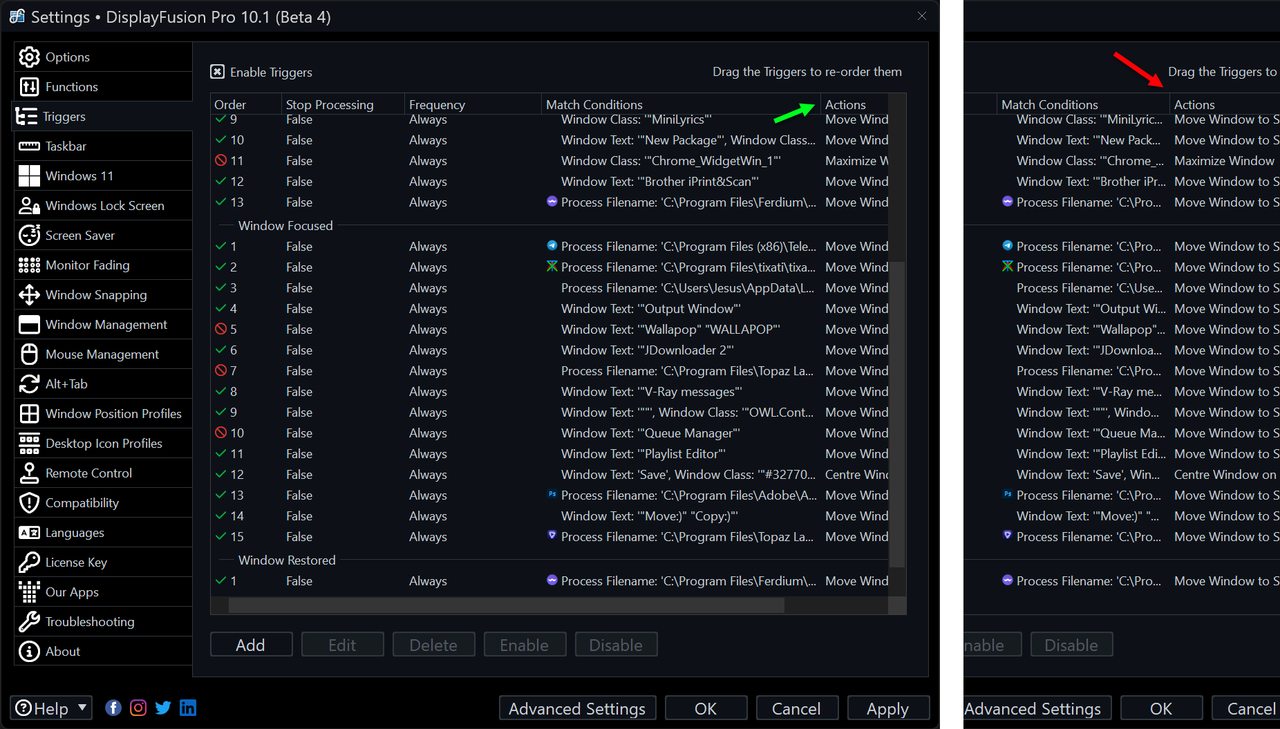Open Window Snapping settings
The height and width of the screenshot is (729, 1280).
102,295
